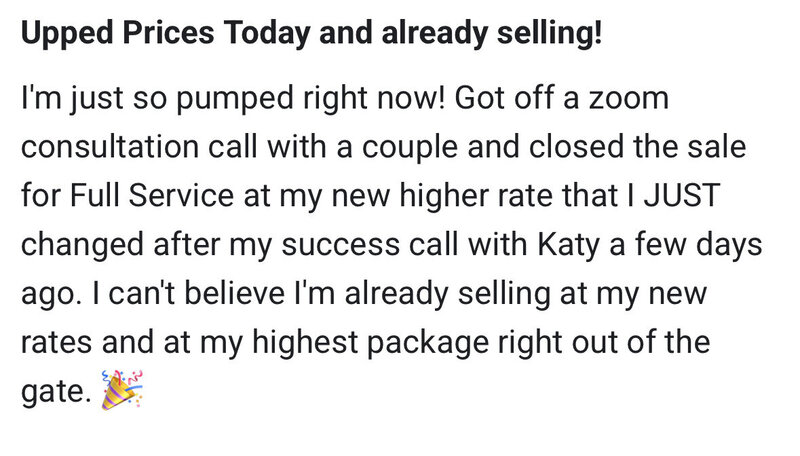The width and height of the screenshot is (800, 456).
Task: Click the bold post title
Action: [x=312, y=38]
